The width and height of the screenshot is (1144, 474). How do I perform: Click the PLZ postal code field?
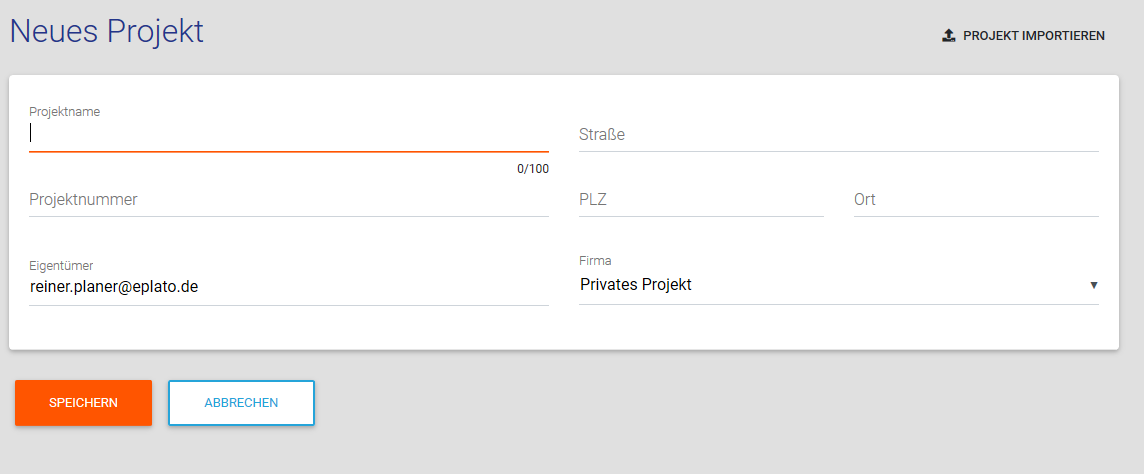(700, 199)
